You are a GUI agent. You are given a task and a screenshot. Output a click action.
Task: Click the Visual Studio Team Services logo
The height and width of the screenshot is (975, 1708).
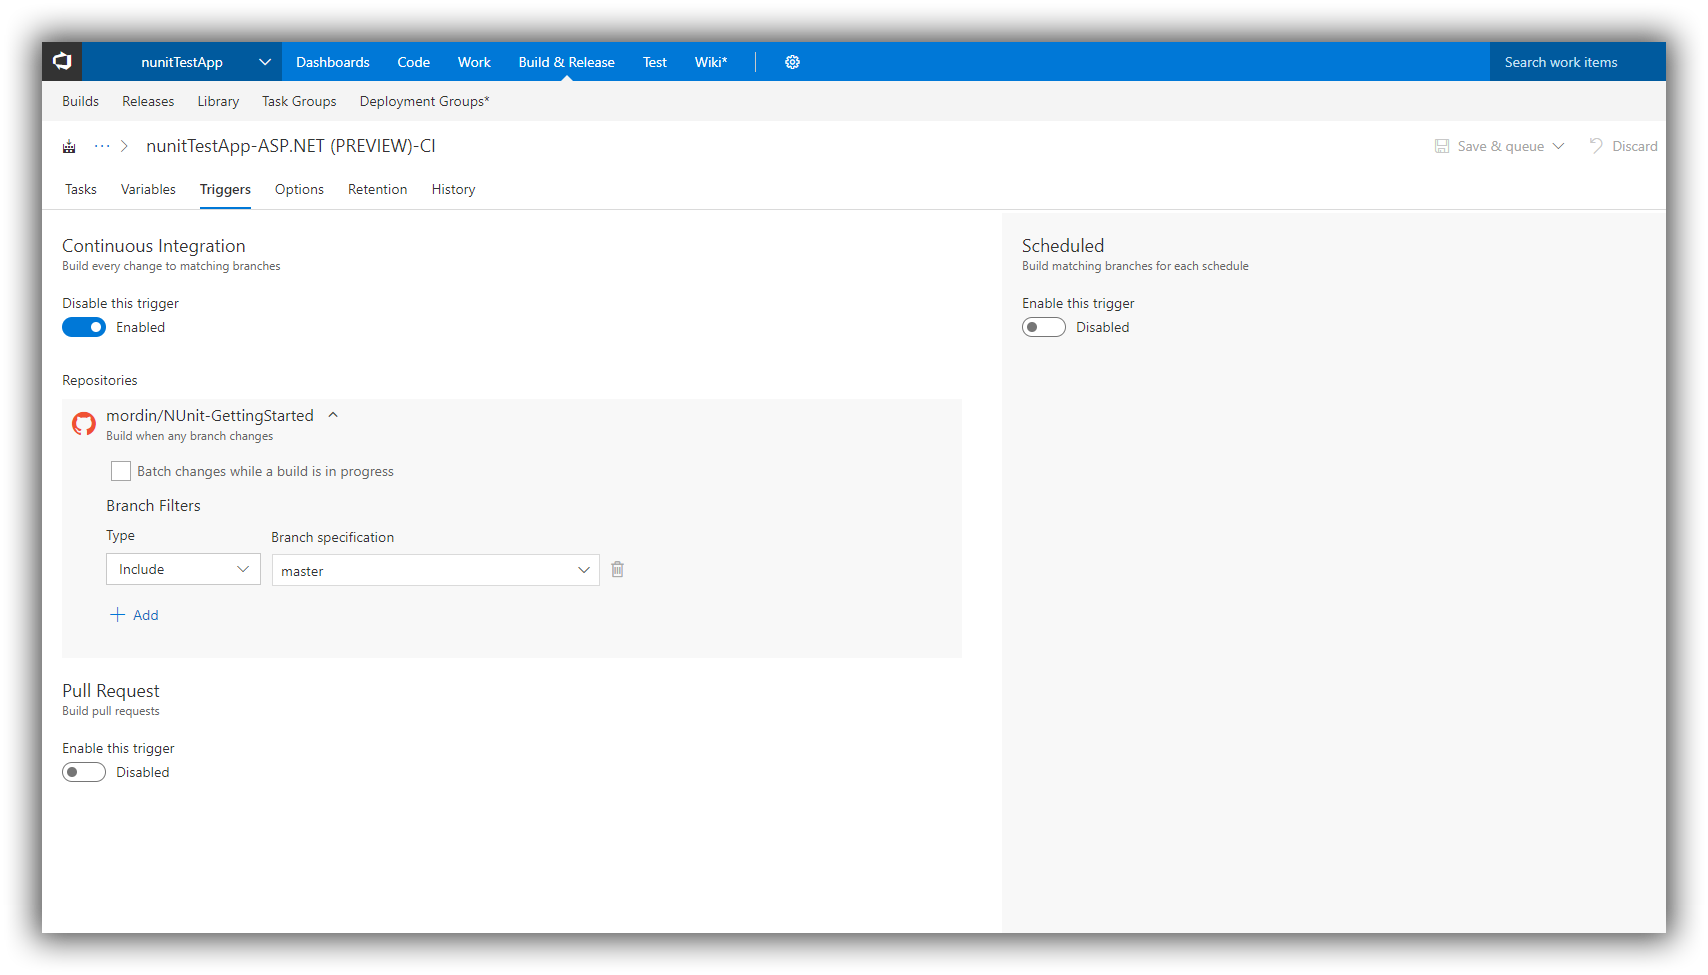tap(62, 62)
